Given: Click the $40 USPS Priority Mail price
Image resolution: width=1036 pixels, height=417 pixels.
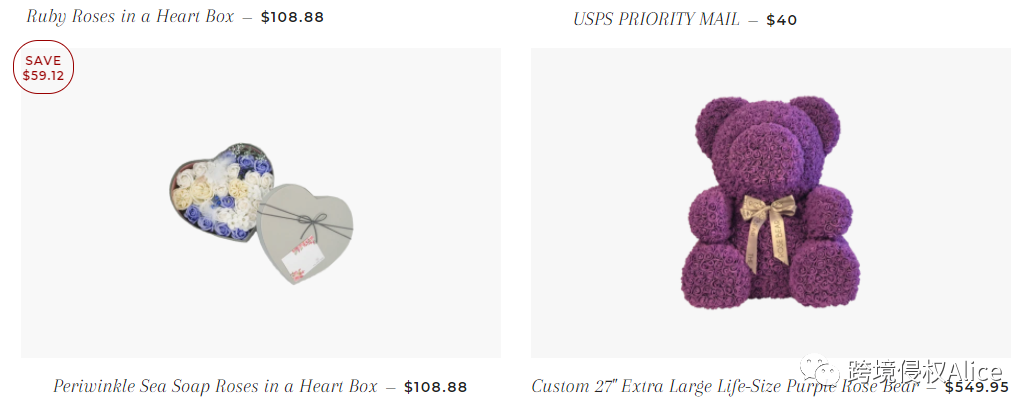Looking at the screenshot, I should pyautogui.click(x=782, y=20).
